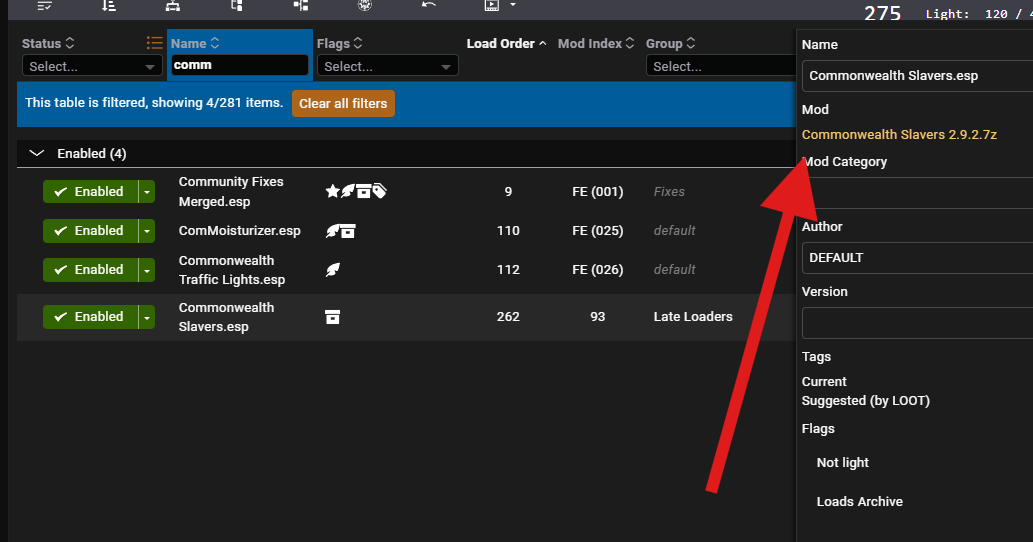Open status dropdown arrow for ComMoisturizer.esp
The image size is (1033, 542).
click(x=147, y=230)
